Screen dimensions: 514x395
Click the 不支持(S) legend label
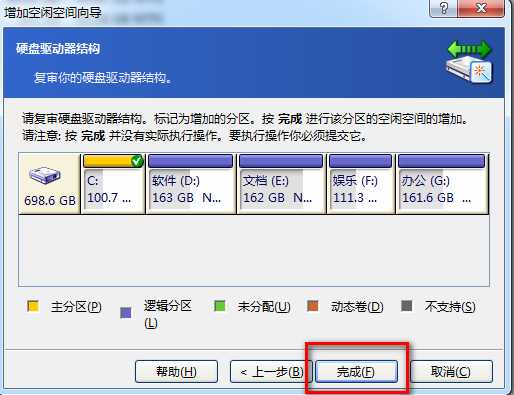[x=450, y=307]
